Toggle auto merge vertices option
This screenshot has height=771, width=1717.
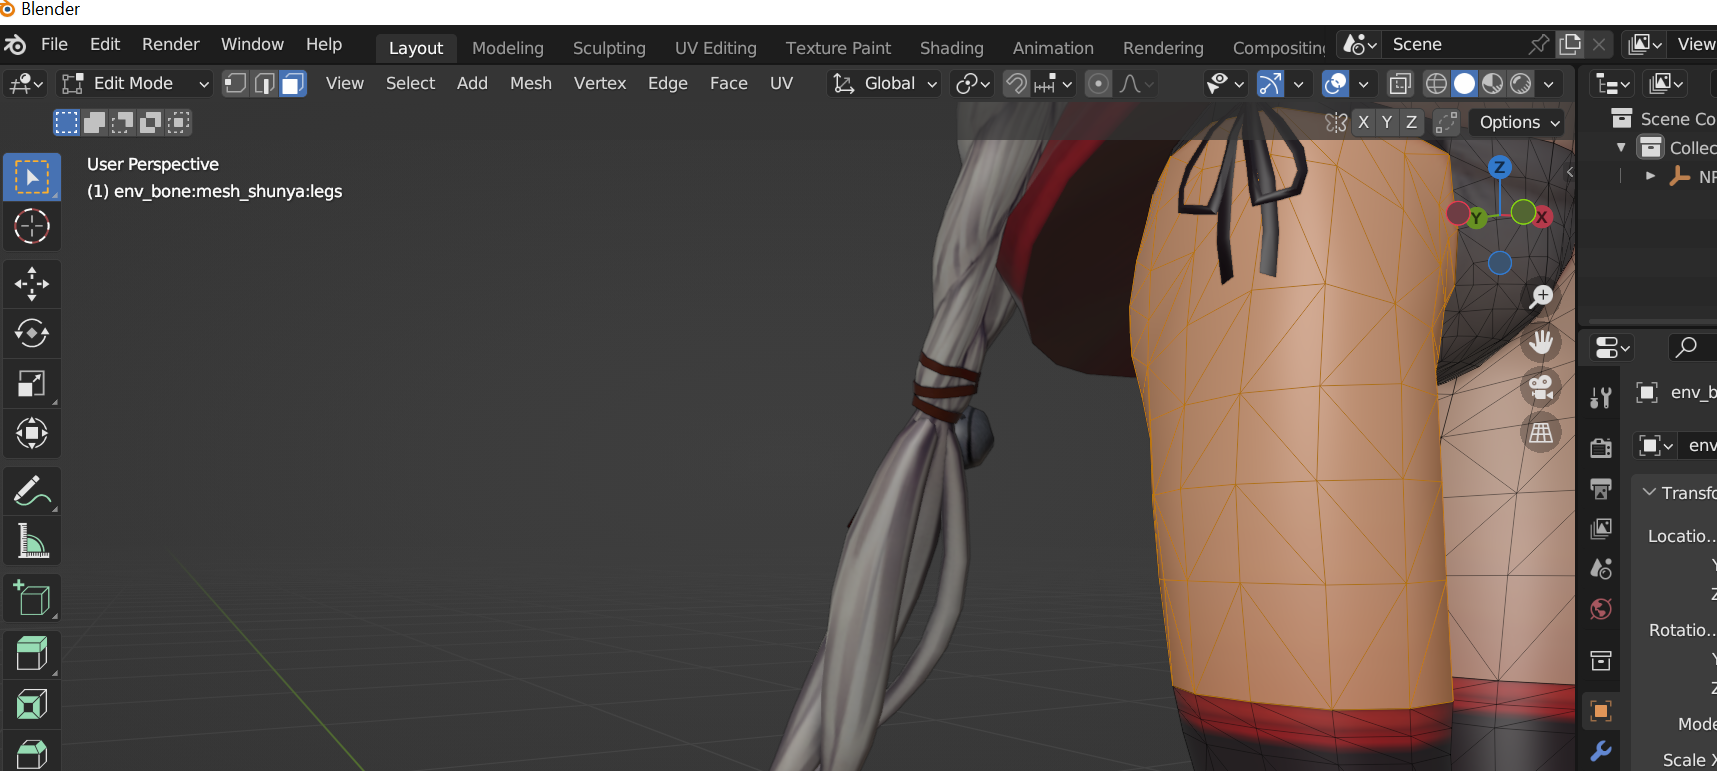click(x=1446, y=122)
